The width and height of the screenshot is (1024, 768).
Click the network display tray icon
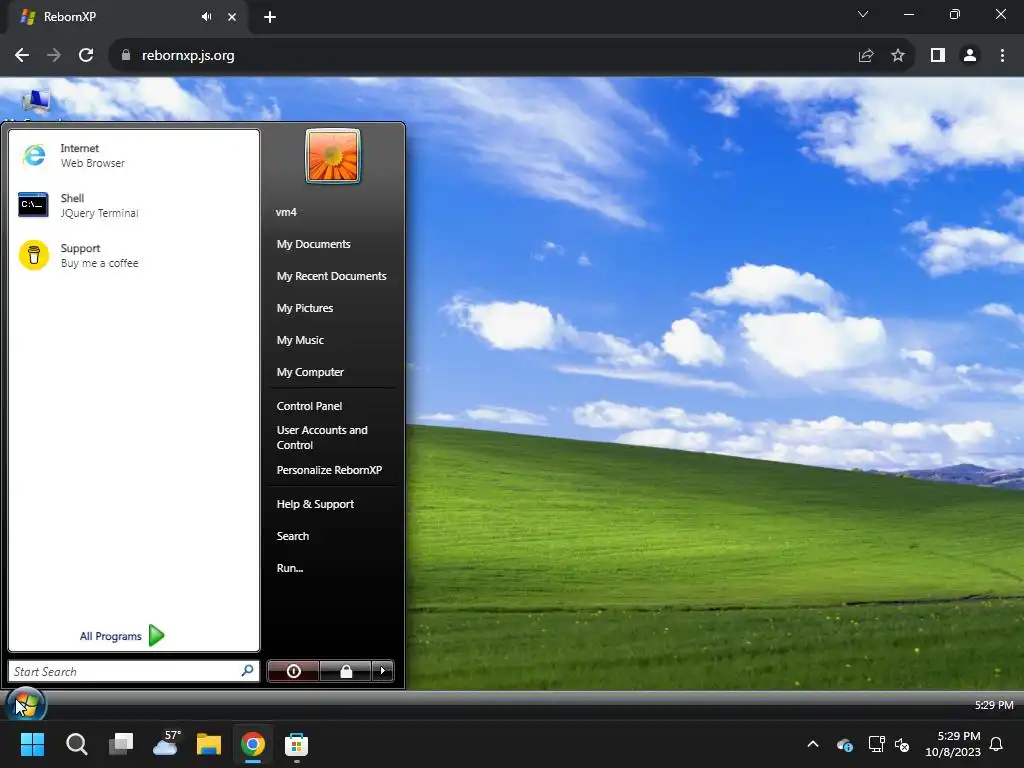[876, 744]
